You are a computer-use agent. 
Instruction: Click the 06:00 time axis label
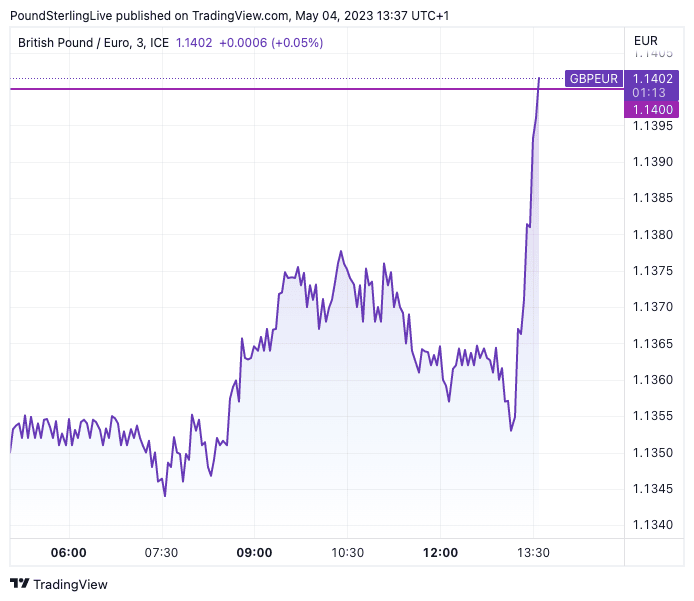68,552
